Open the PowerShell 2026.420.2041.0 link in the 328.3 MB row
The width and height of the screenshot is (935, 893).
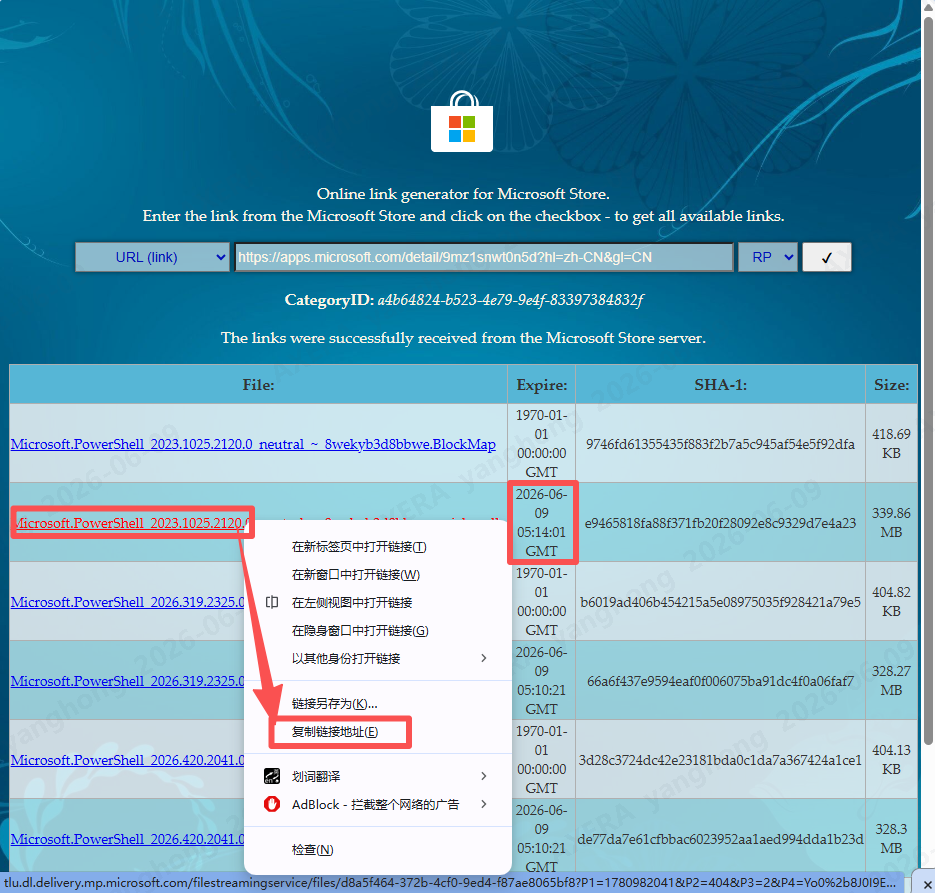(128, 839)
